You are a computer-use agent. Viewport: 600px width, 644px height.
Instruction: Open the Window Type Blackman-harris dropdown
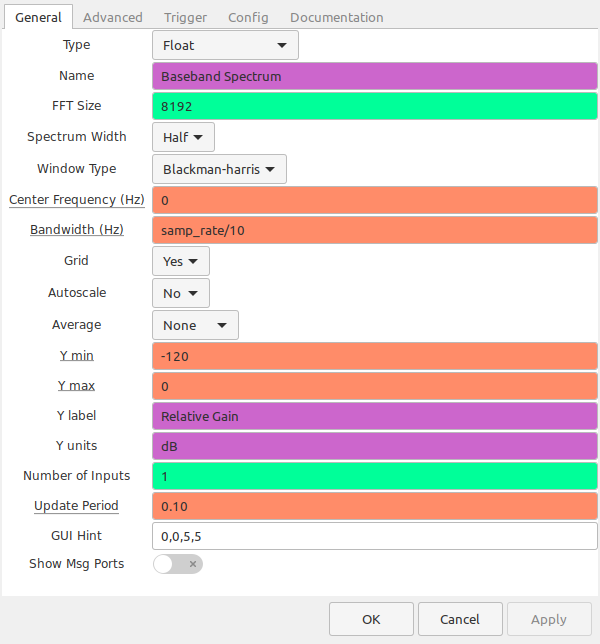coord(219,169)
